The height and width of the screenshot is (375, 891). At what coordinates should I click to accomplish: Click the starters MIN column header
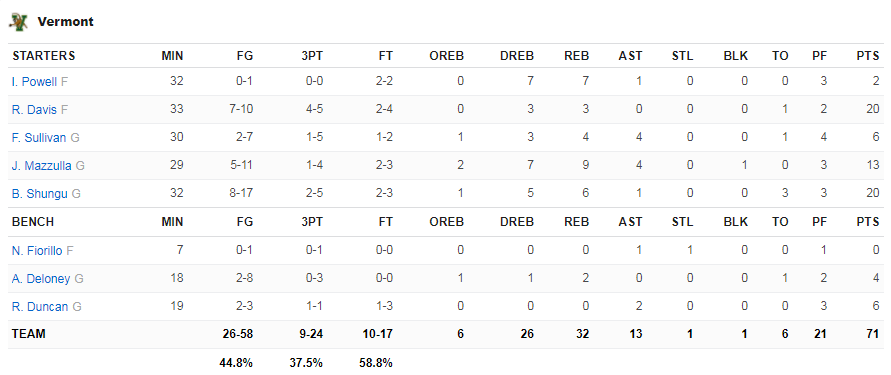click(x=172, y=56)
